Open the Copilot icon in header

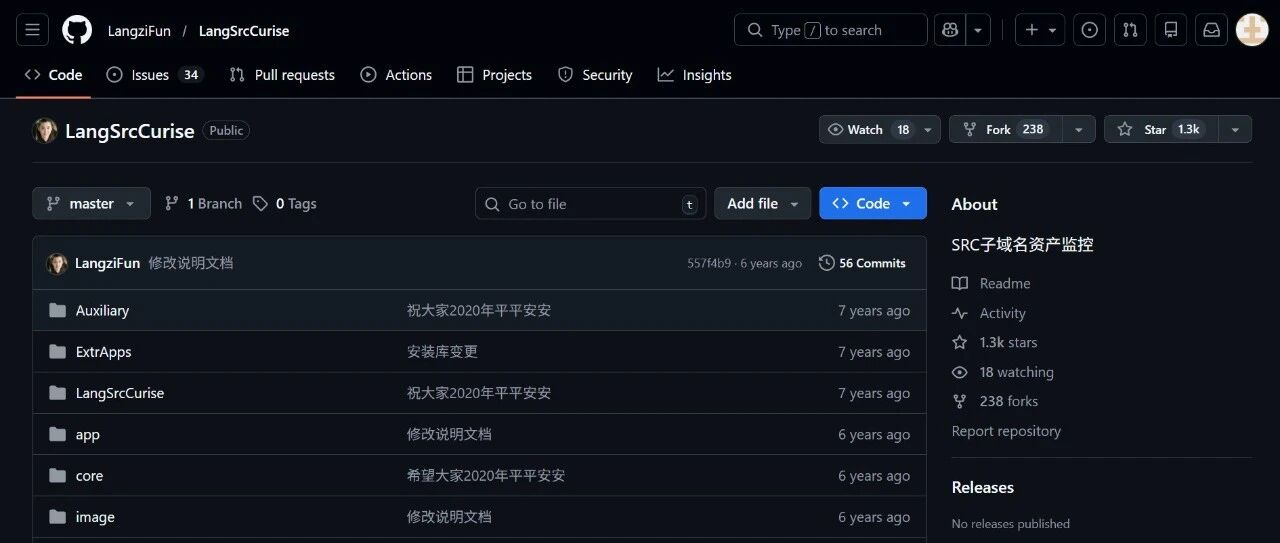[x=949, y=30]
